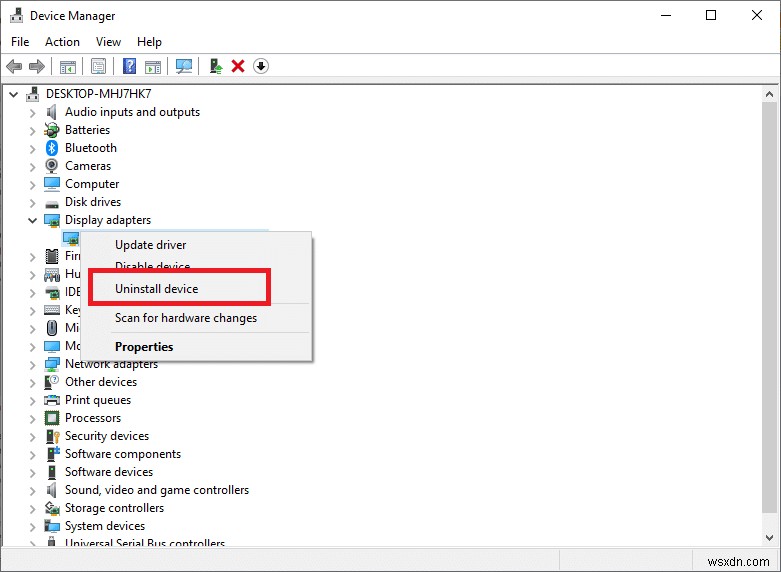Click the Device Manager title bar icon

[x=17, y=16]
